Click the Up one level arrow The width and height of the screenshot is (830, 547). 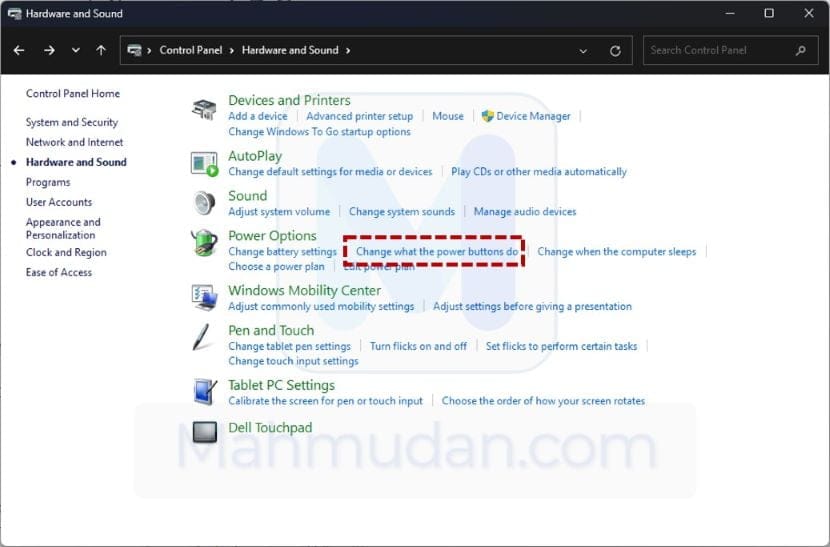tap(101, 50)
